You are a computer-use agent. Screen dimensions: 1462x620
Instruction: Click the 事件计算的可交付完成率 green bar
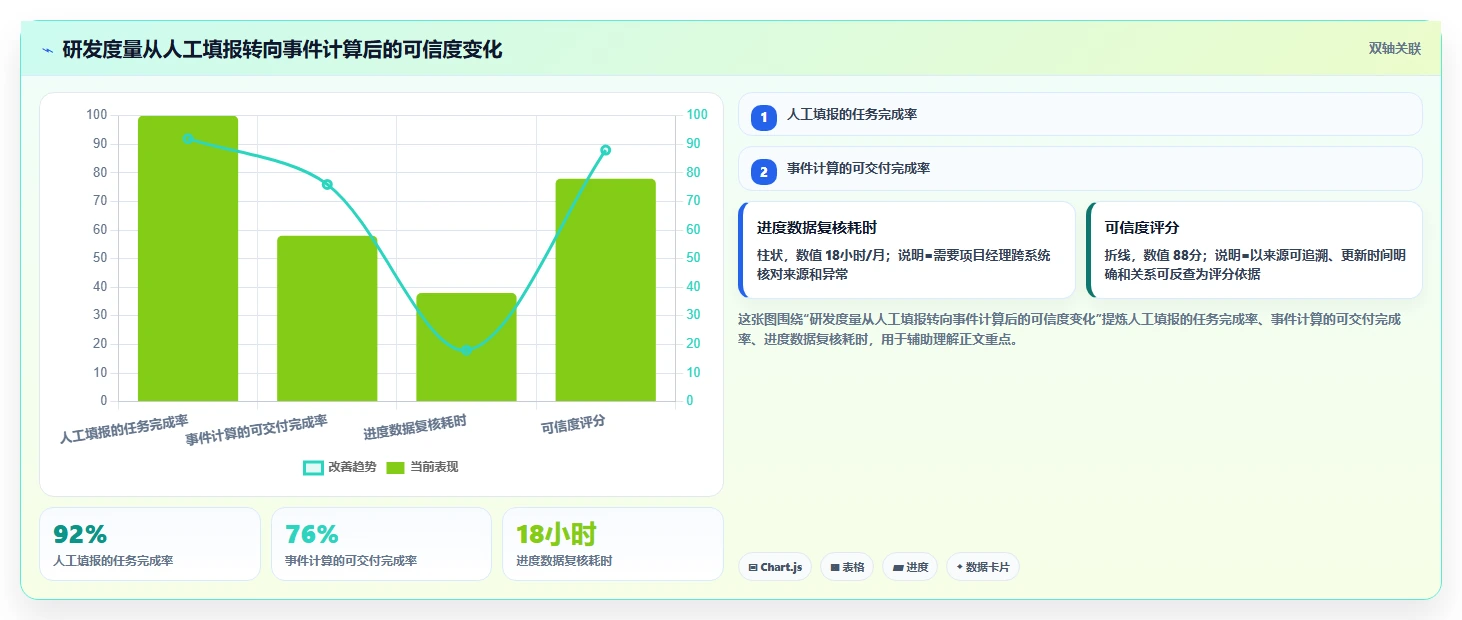click(327, 318)
